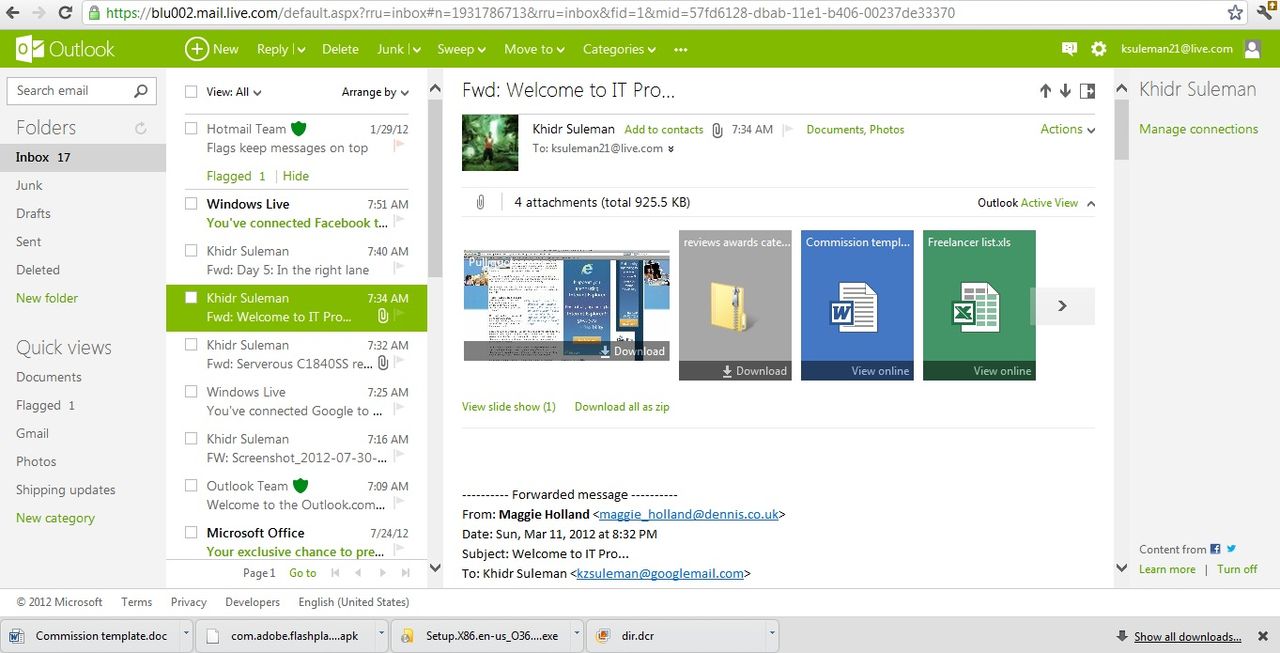Click the sender's avatar picture
Image resolution: width=1280 pixels, height=653 pixels.
coord(490,142)
